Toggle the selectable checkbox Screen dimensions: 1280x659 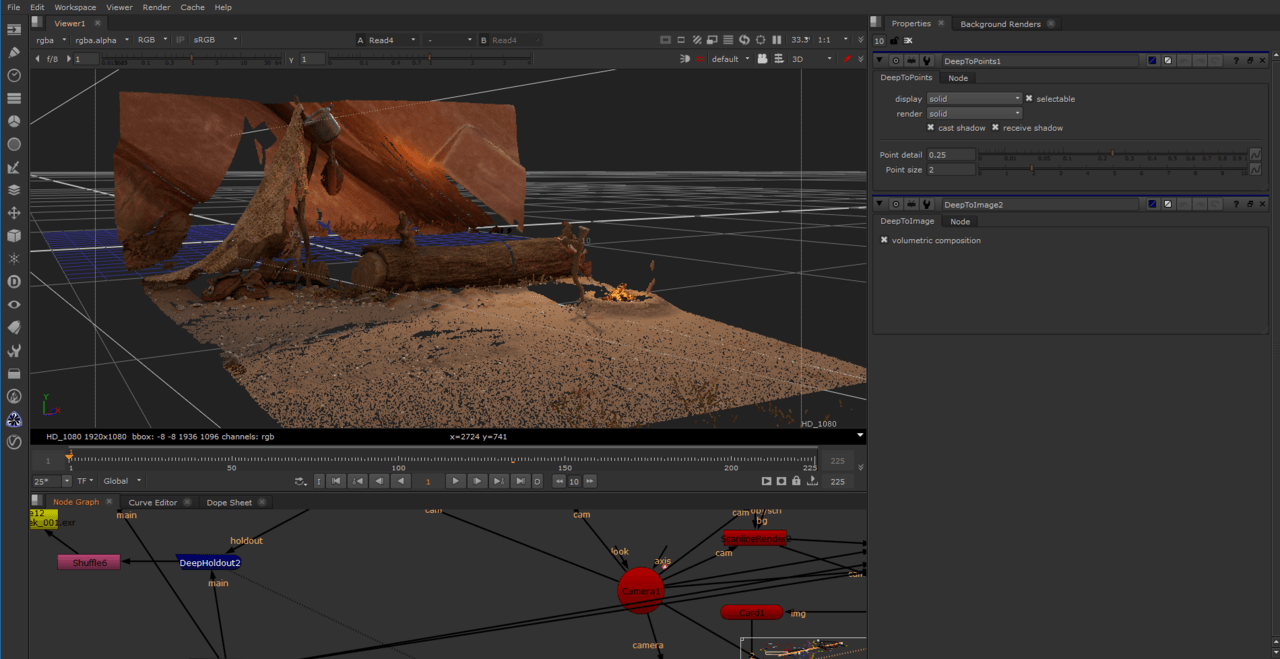point(1029,99)
